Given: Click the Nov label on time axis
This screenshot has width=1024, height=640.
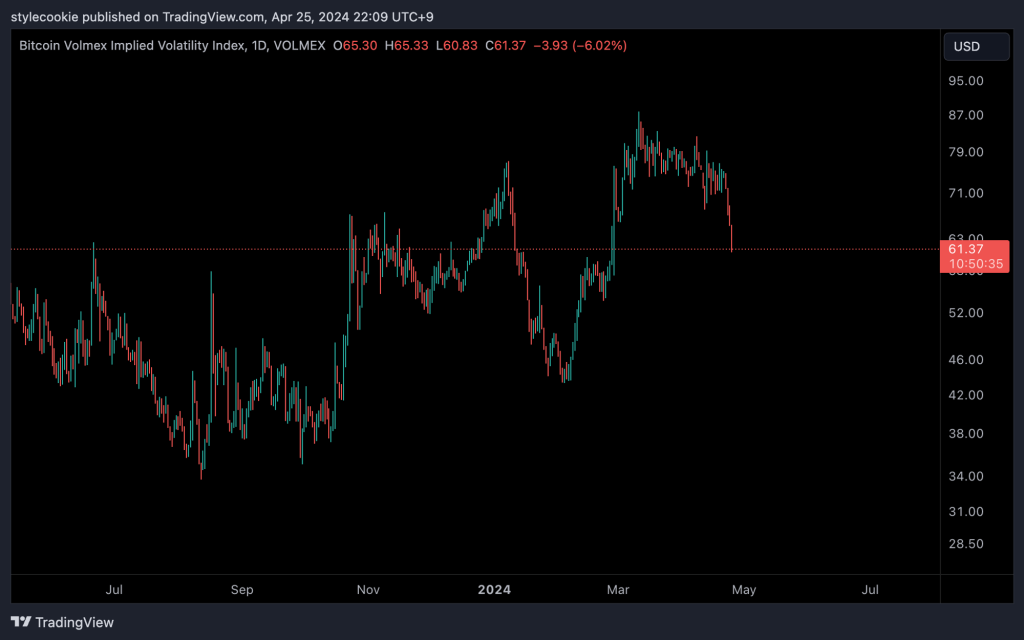Looking at the screenshot, I should (368, 590).
